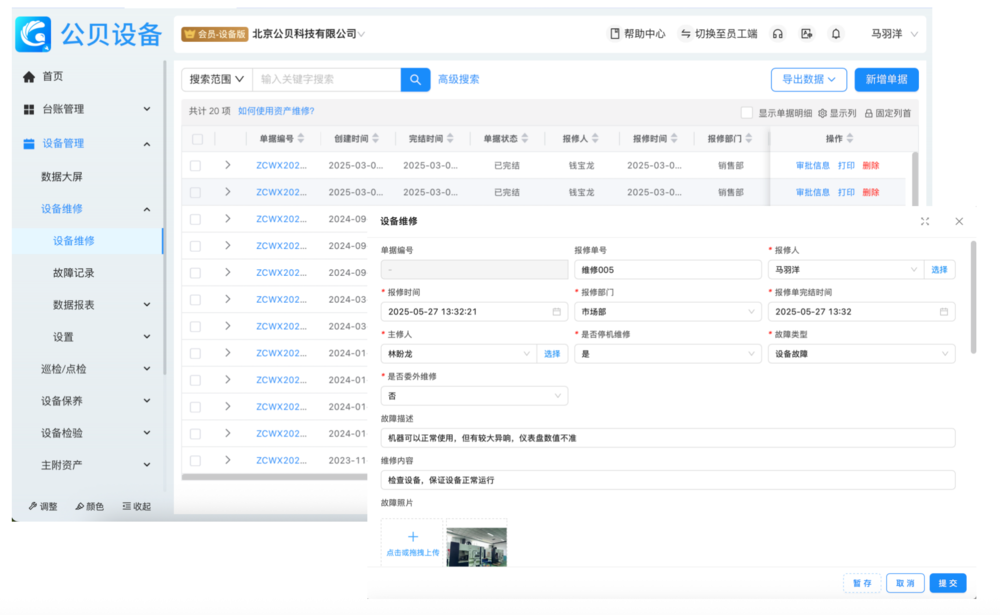Click the 固定列首 lock icon to freeze header
The width and height of the screenshot is (1000, 615).
(869, 112)
